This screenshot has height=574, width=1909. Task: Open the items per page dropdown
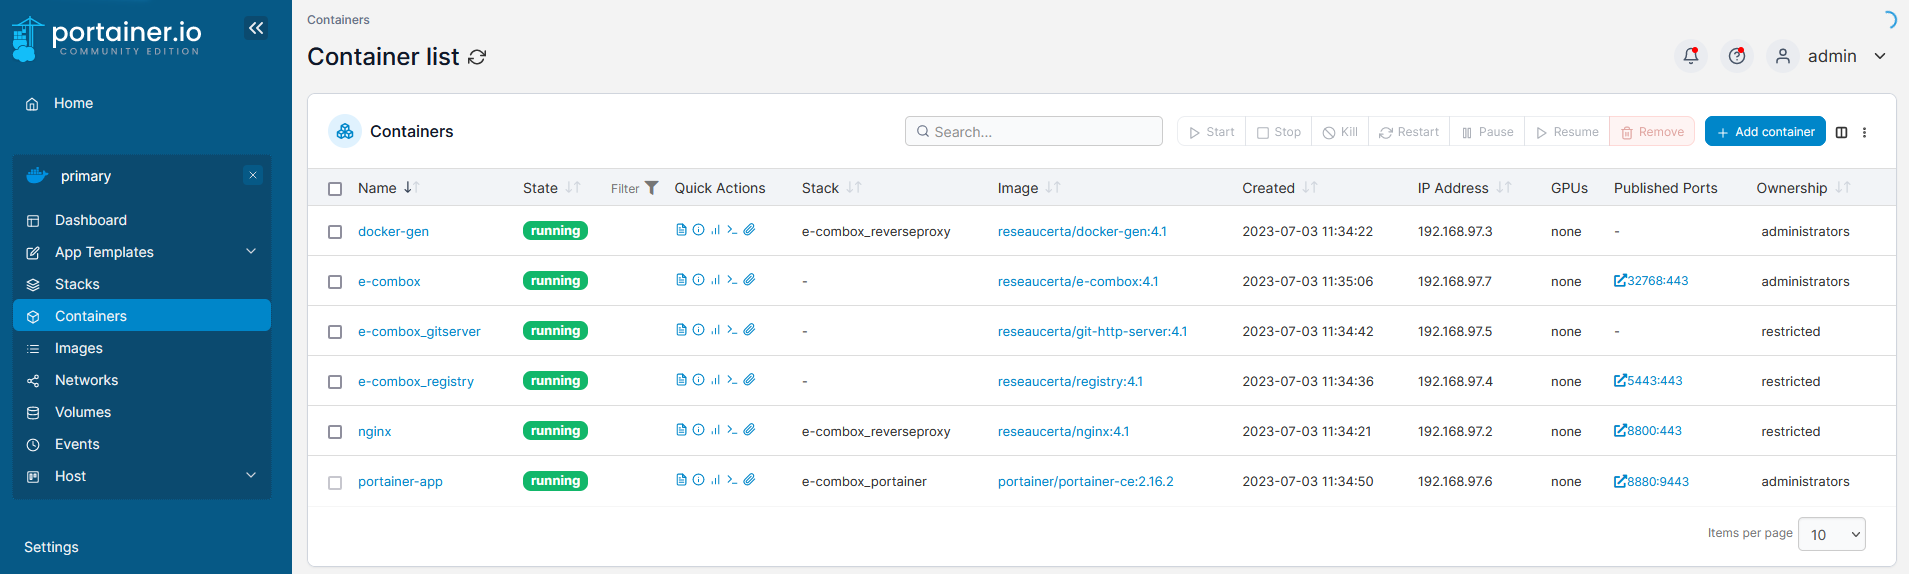click(x=1831, y=534)
